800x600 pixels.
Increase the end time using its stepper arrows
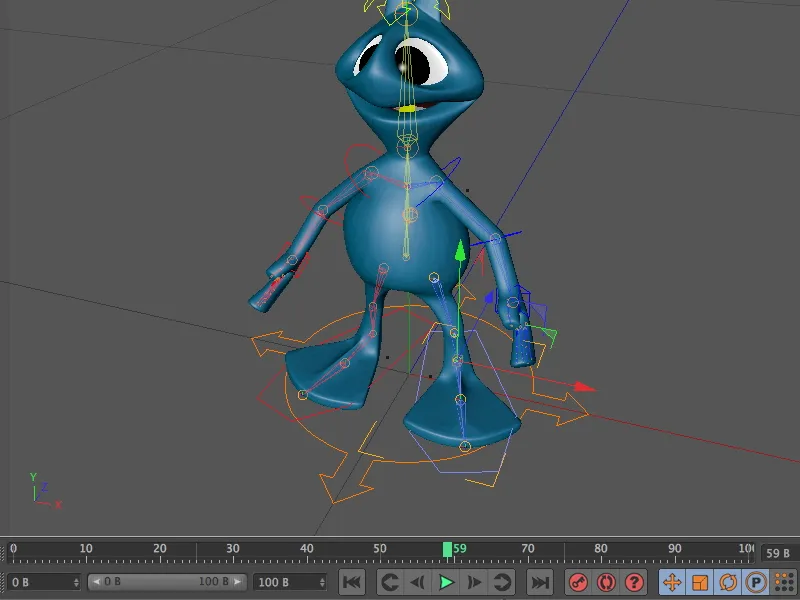[x=322, y=580]
